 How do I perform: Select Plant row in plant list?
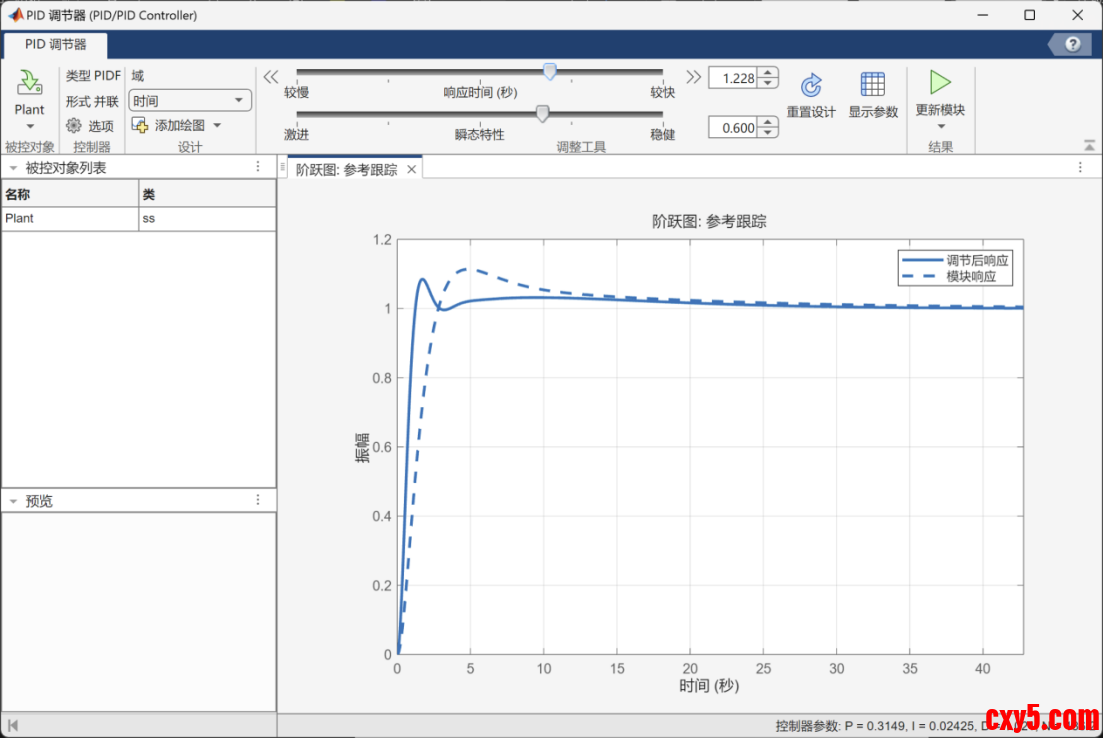coord(70,218)
